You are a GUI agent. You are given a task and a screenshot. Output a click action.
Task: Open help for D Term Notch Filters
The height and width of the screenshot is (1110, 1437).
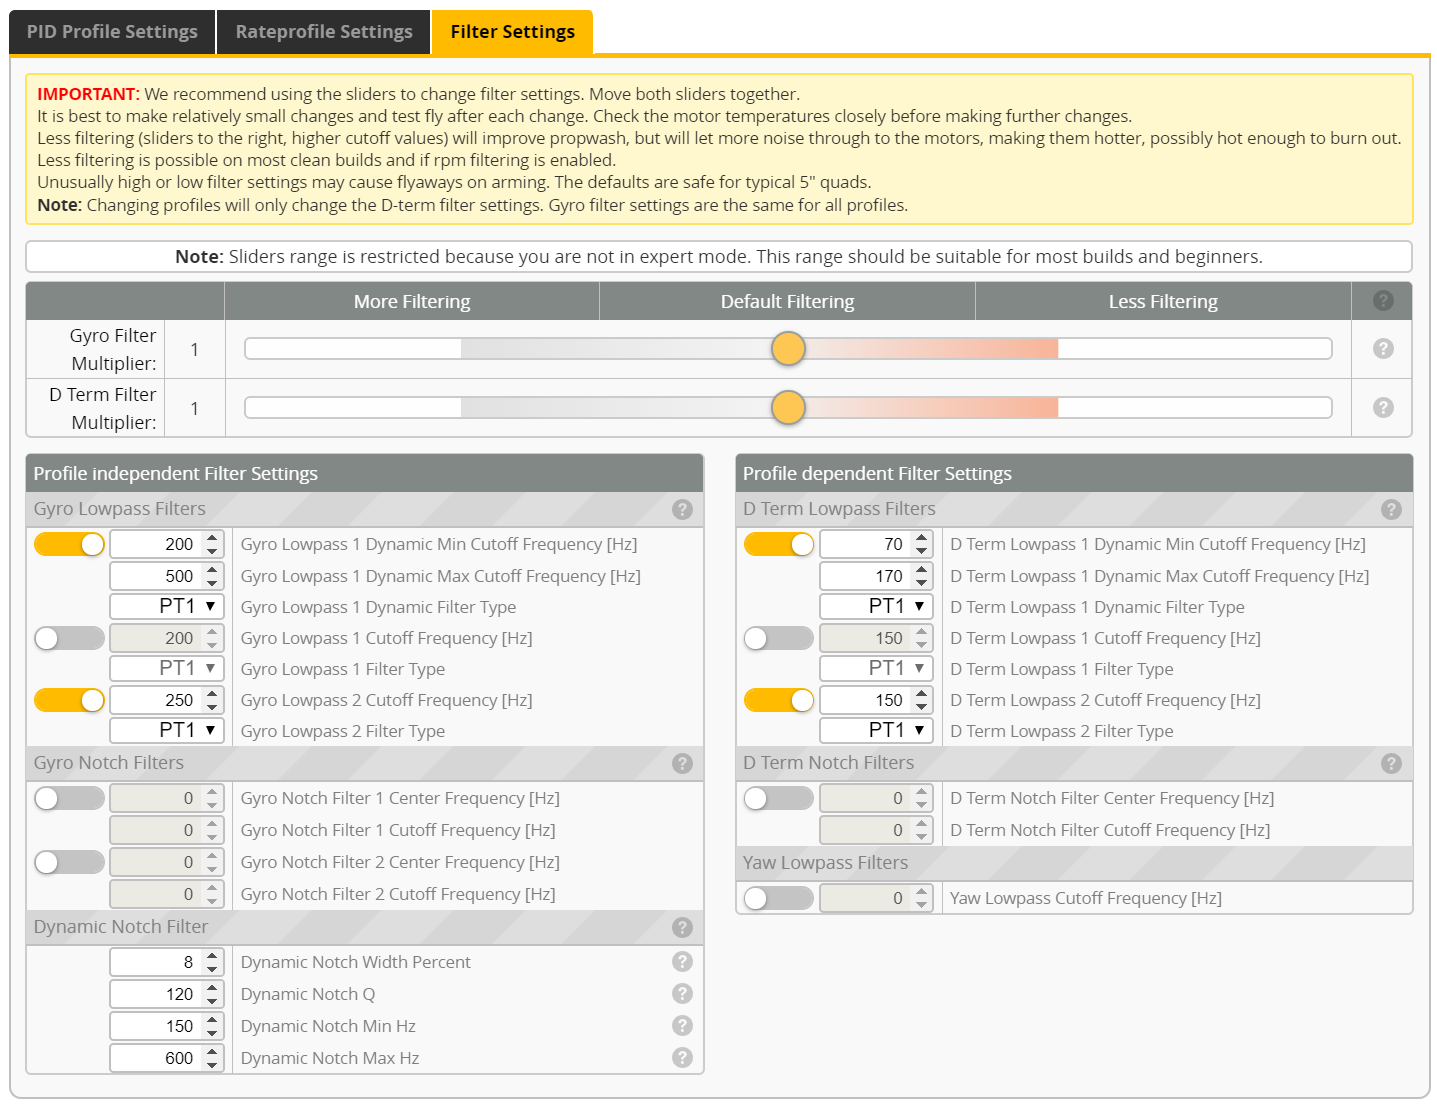click(1390, 763)
